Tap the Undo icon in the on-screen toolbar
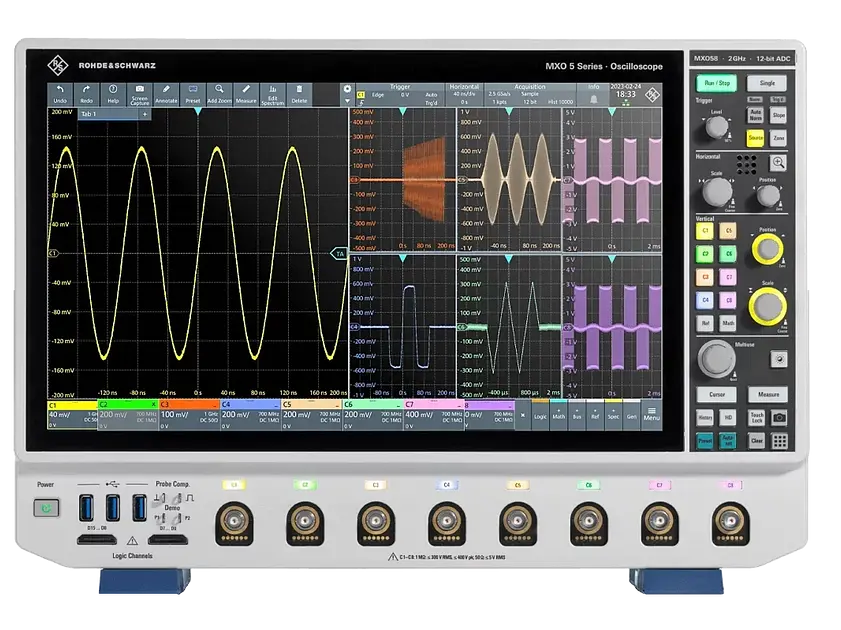This screenshot has height=630, width=841. tap(60, 94)
